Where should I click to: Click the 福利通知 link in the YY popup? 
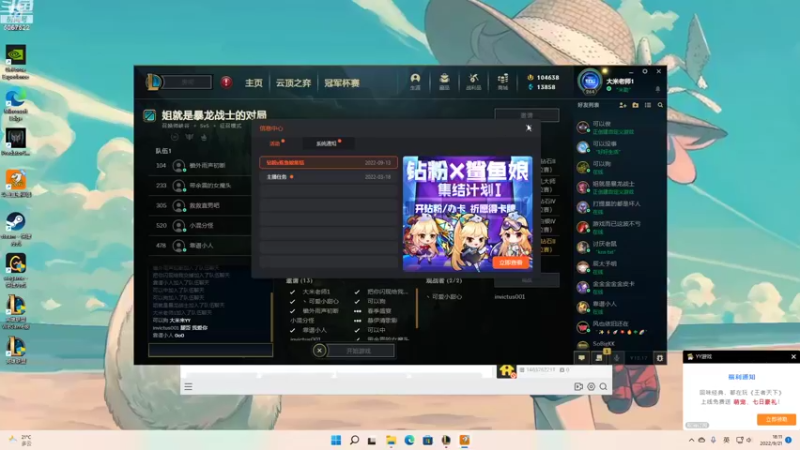741,377
